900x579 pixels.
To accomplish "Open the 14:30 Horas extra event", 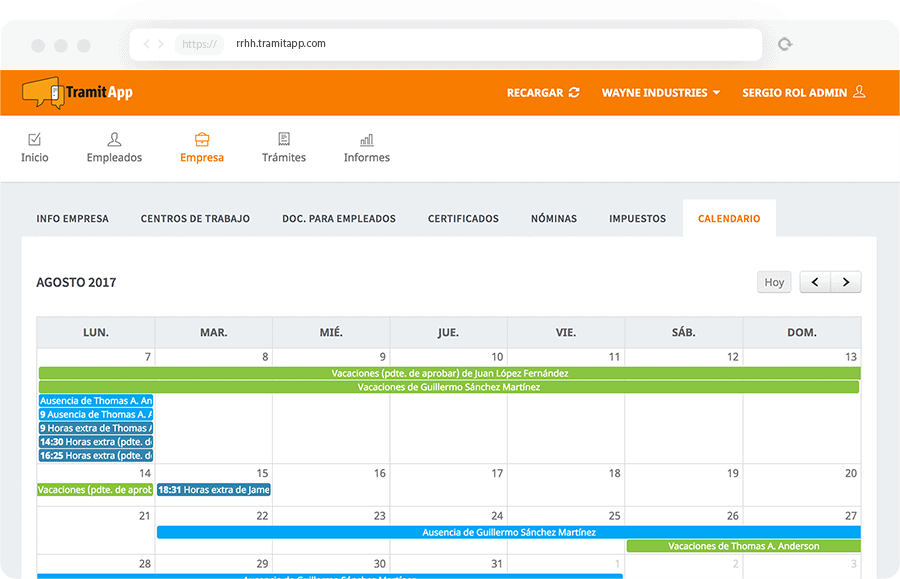I will tap(96, 442).
